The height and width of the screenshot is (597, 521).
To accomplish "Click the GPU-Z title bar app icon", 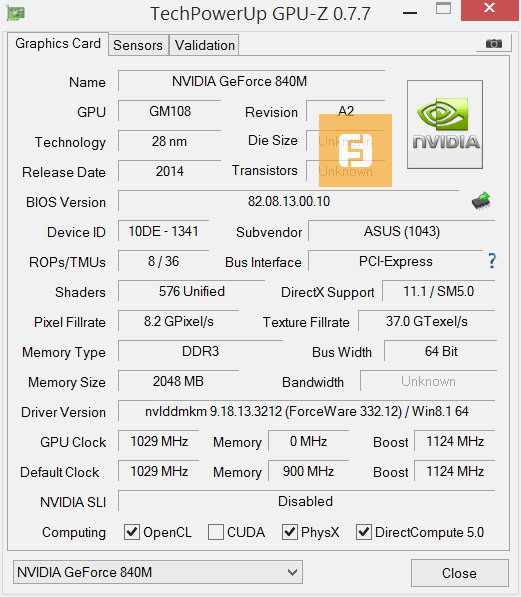I will pyautogui.click(x=16, y=13).
